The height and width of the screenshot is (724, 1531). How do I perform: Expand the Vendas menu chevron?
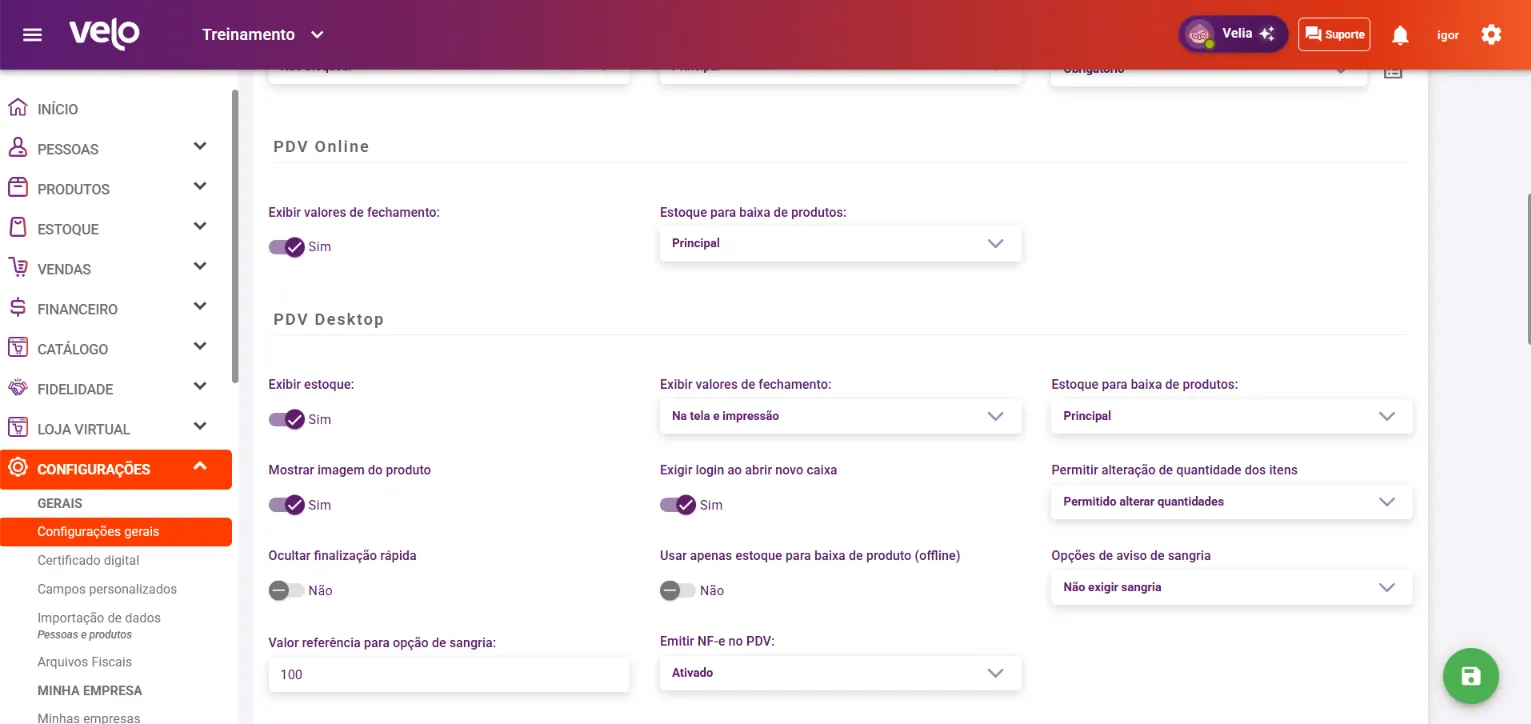(x=200, y=266)
